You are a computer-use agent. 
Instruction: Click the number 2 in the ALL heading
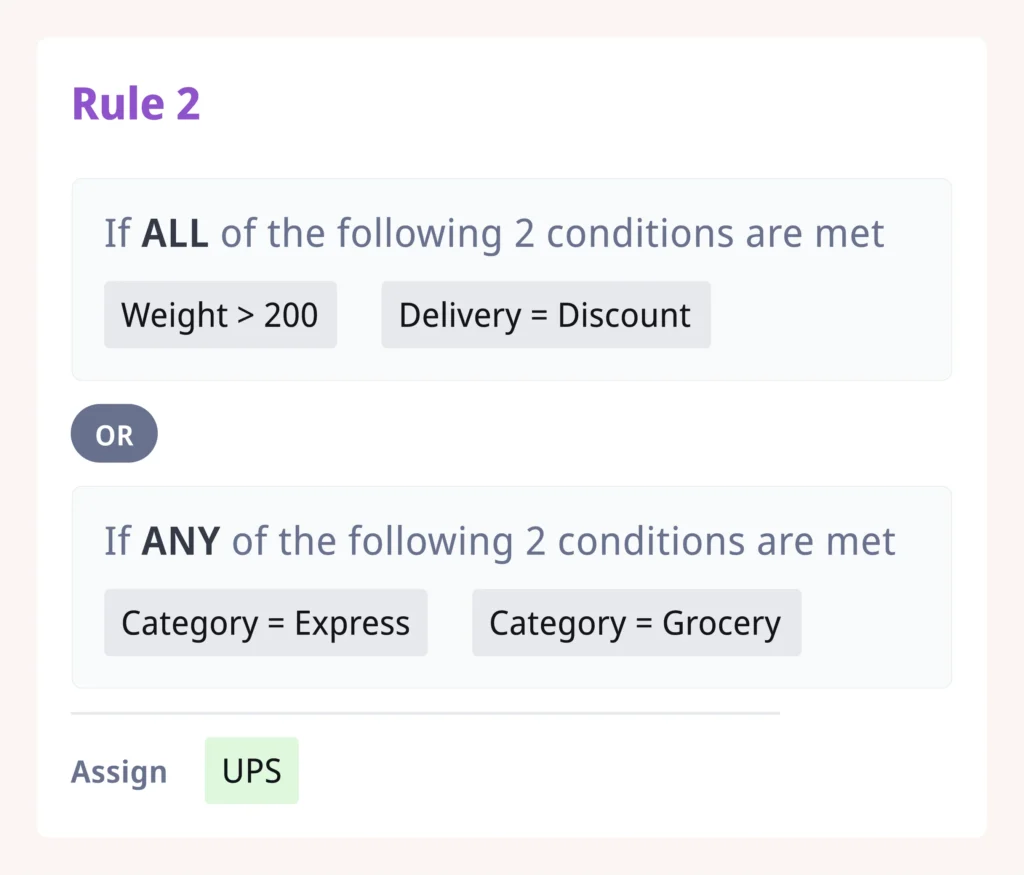[x=524, y=234]
